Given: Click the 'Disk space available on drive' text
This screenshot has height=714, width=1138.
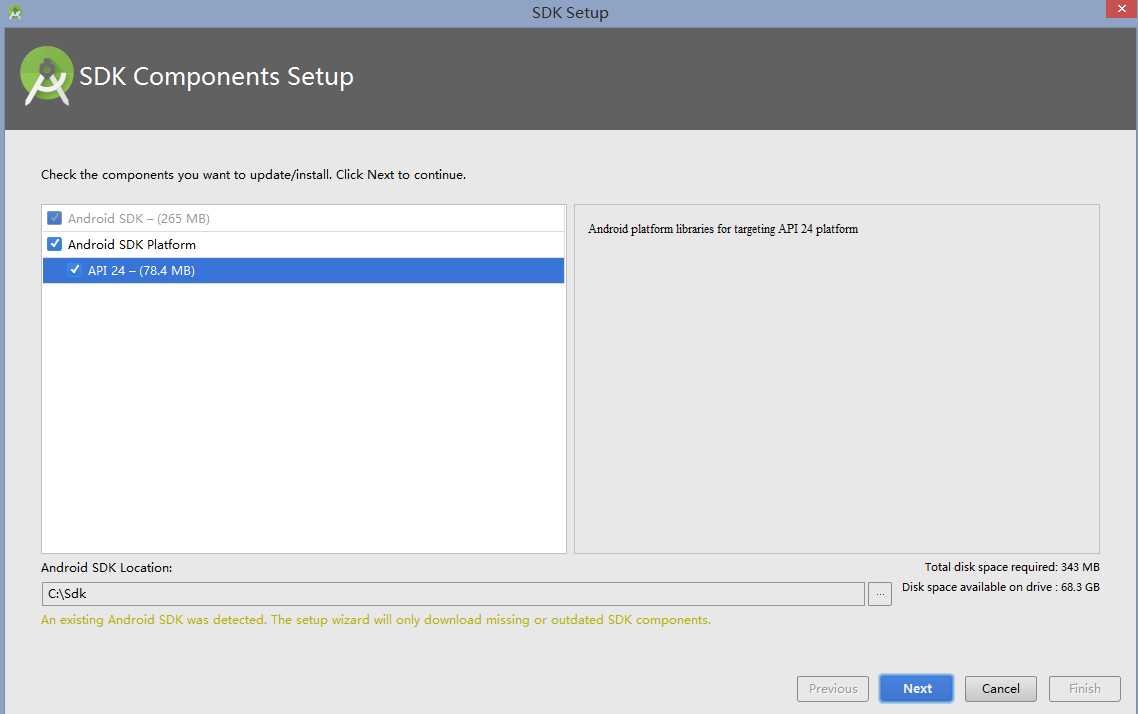Looking at the screenshot, I should click(1001, 586).
